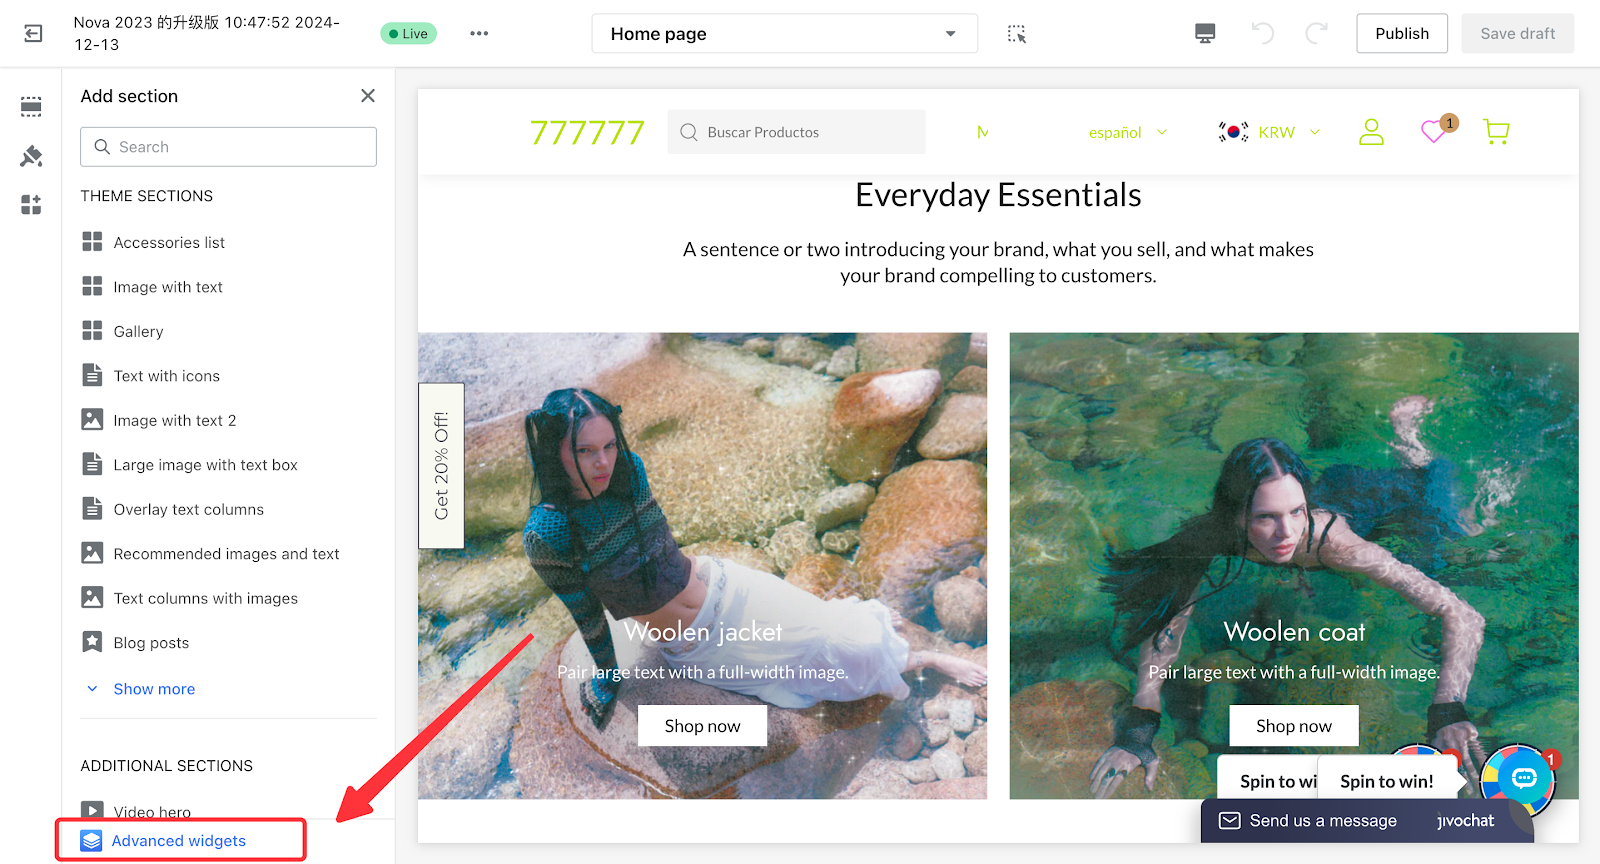The height and width of the screenshot is (864, 1600).
Task: Select the Image with text section
Action: [x=168, y=287]
